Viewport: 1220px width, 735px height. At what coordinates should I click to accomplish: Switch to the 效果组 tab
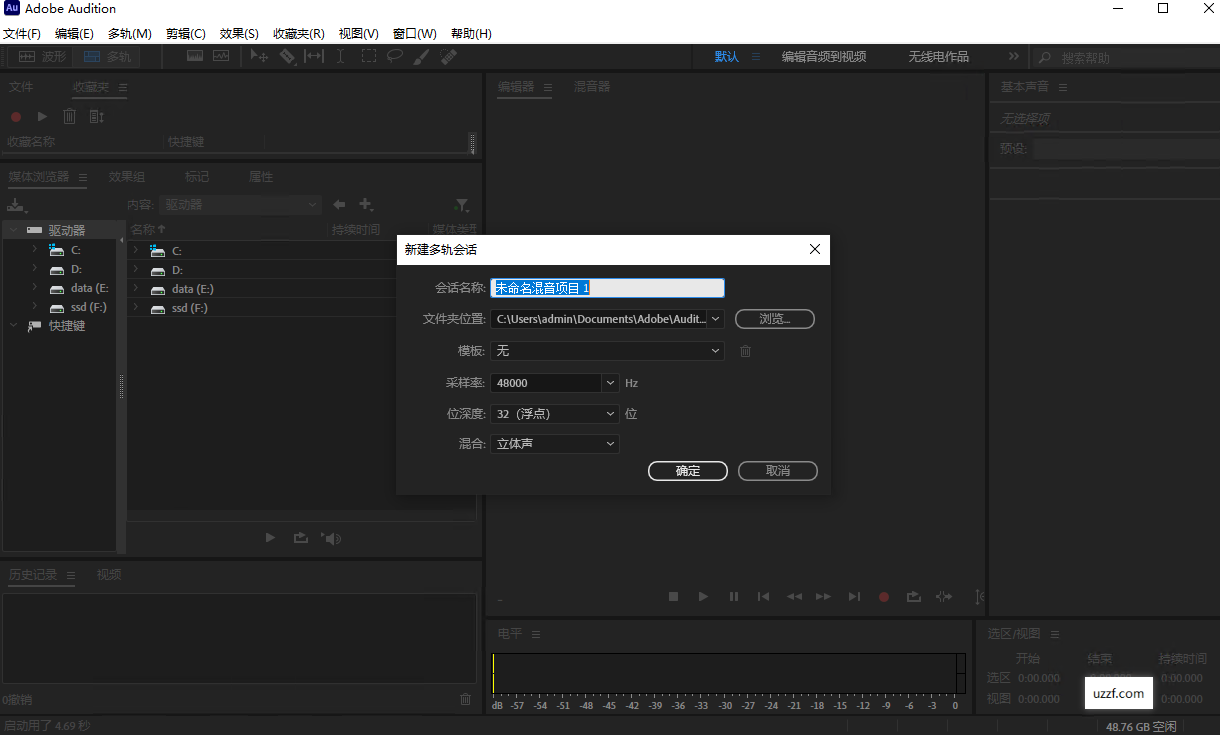click(126, 176)
